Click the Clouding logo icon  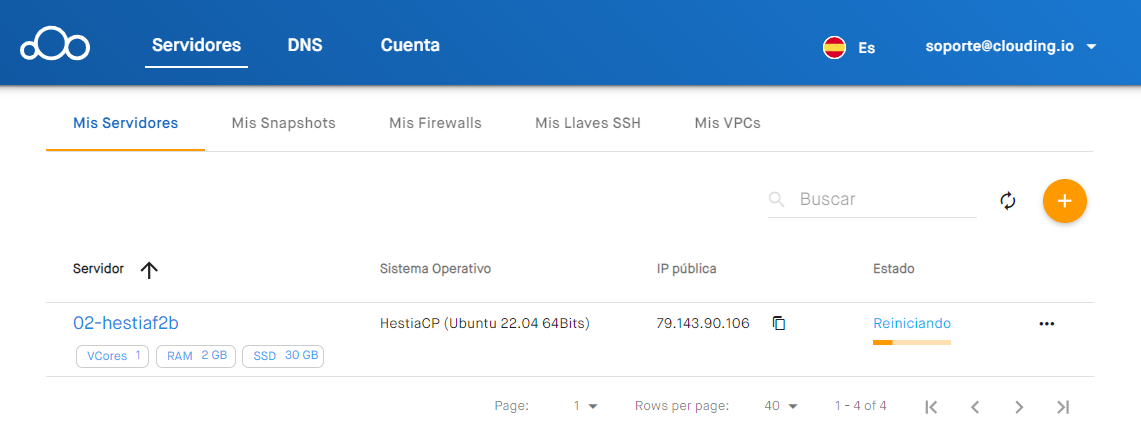pos(55,46)
